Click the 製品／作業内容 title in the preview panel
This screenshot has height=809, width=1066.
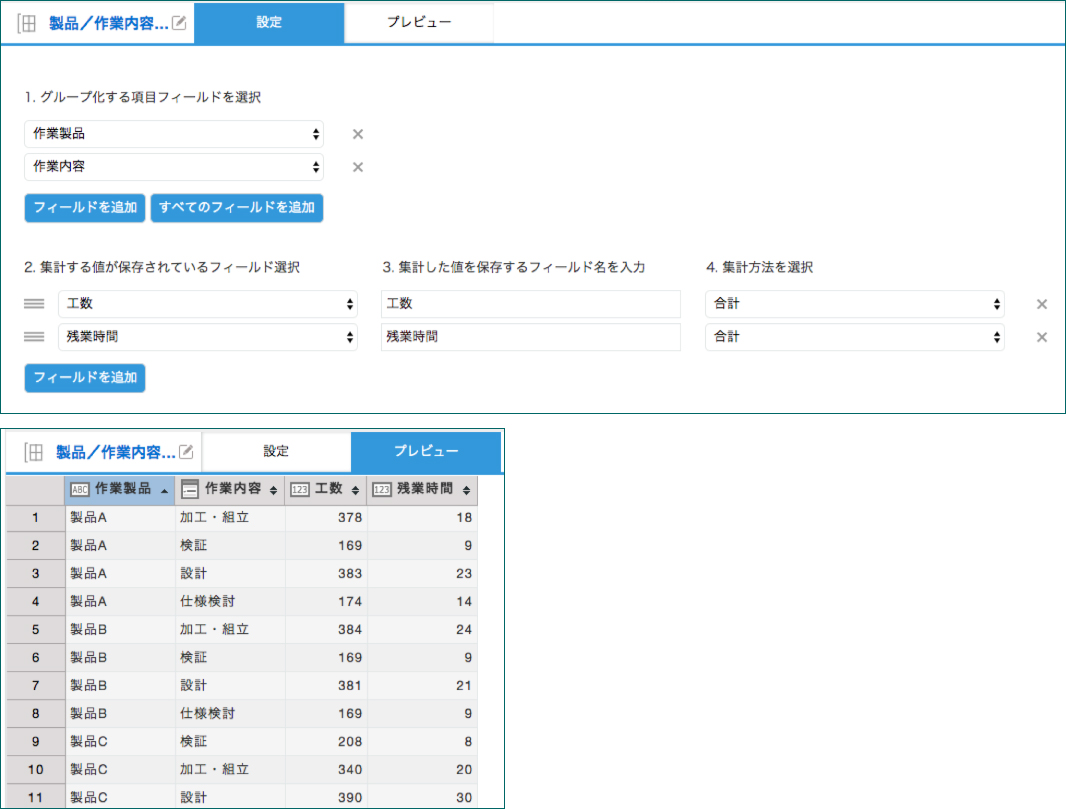click(x=116, y=452)
